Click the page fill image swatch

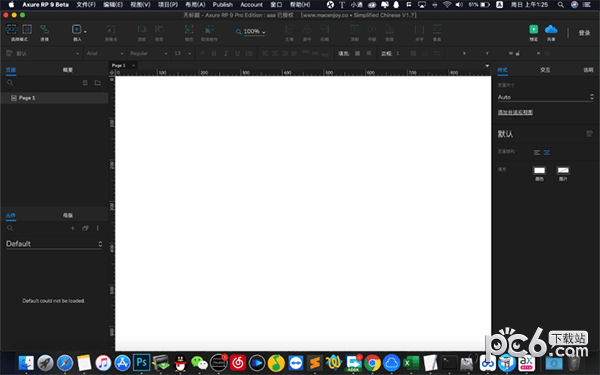563,170
